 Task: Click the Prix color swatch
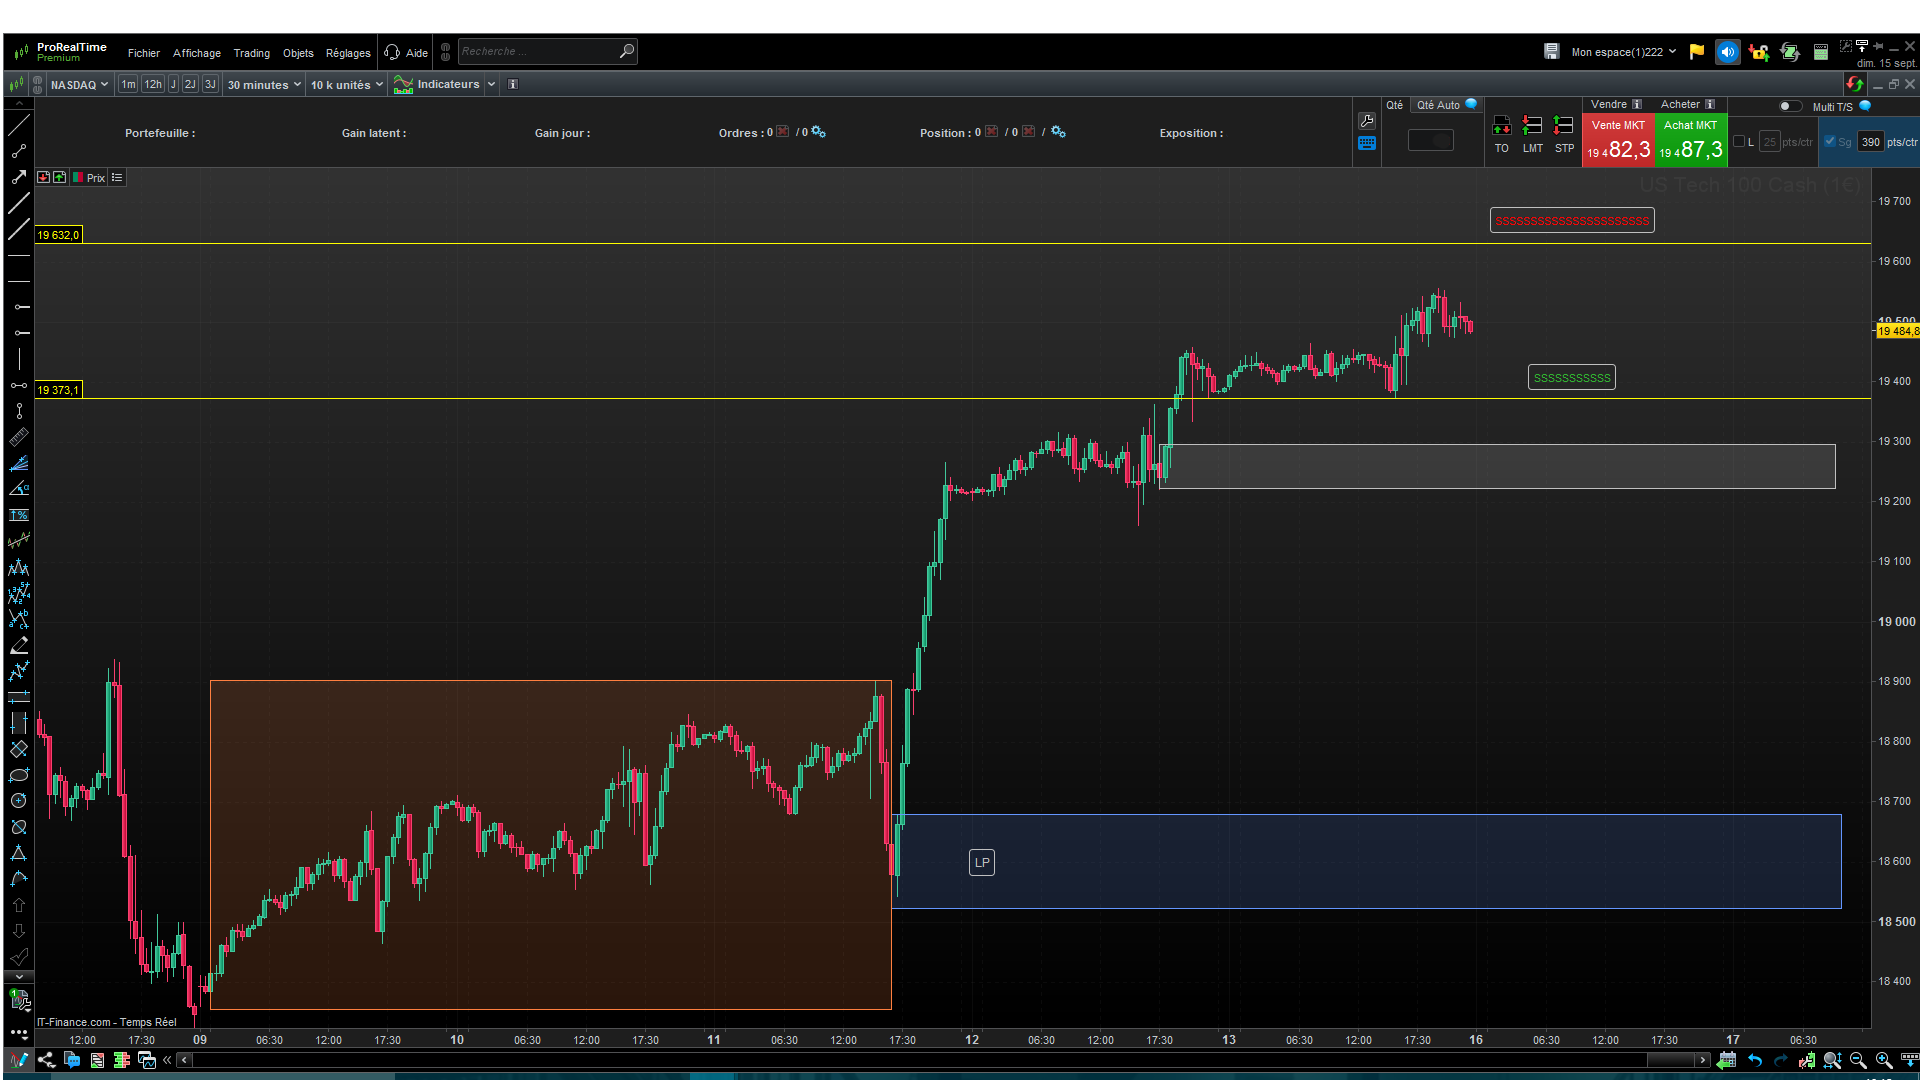point(78,178)
